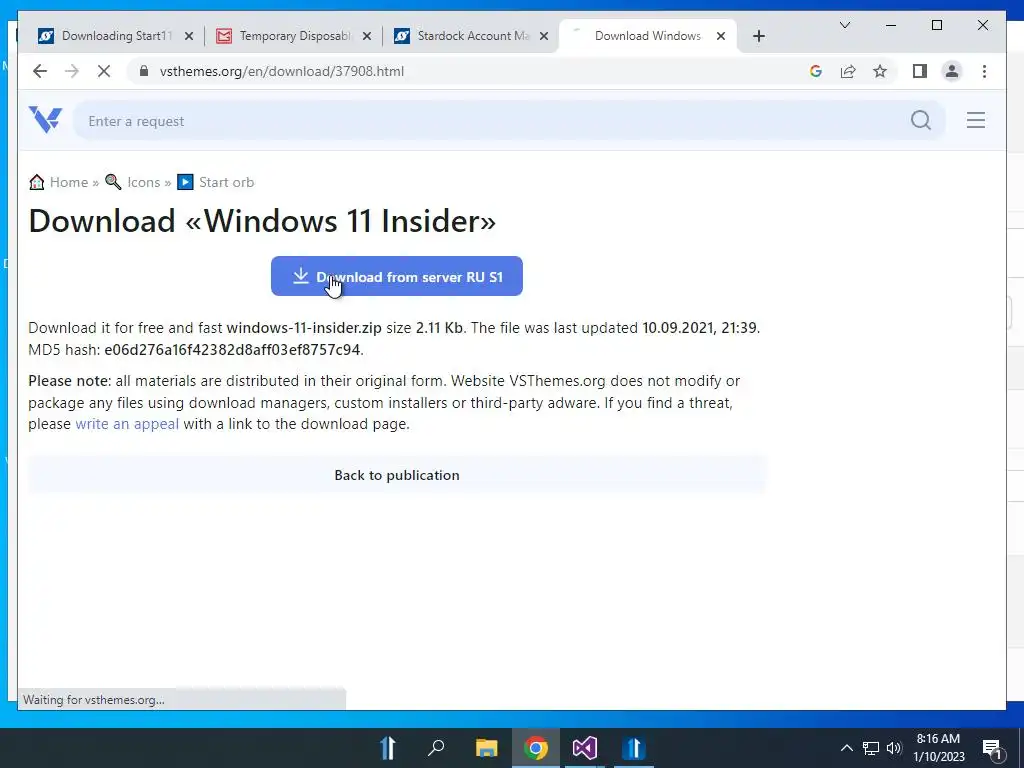
Task: Click the write an appeal link
Action: coord(127,424)
